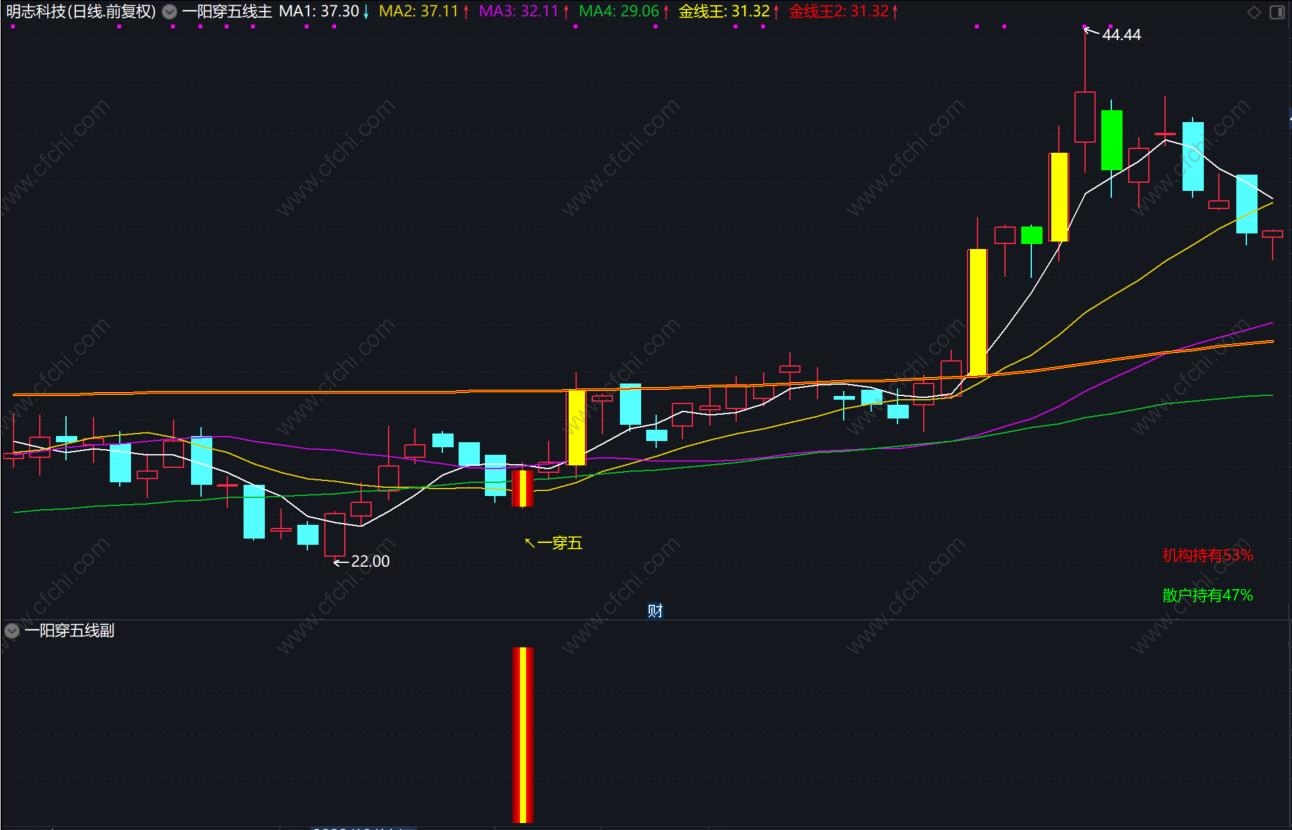The height and width of the screenshot is (830, 1292).
Task: Click the green MA4: 29.06 label
Action: [618, 12]
